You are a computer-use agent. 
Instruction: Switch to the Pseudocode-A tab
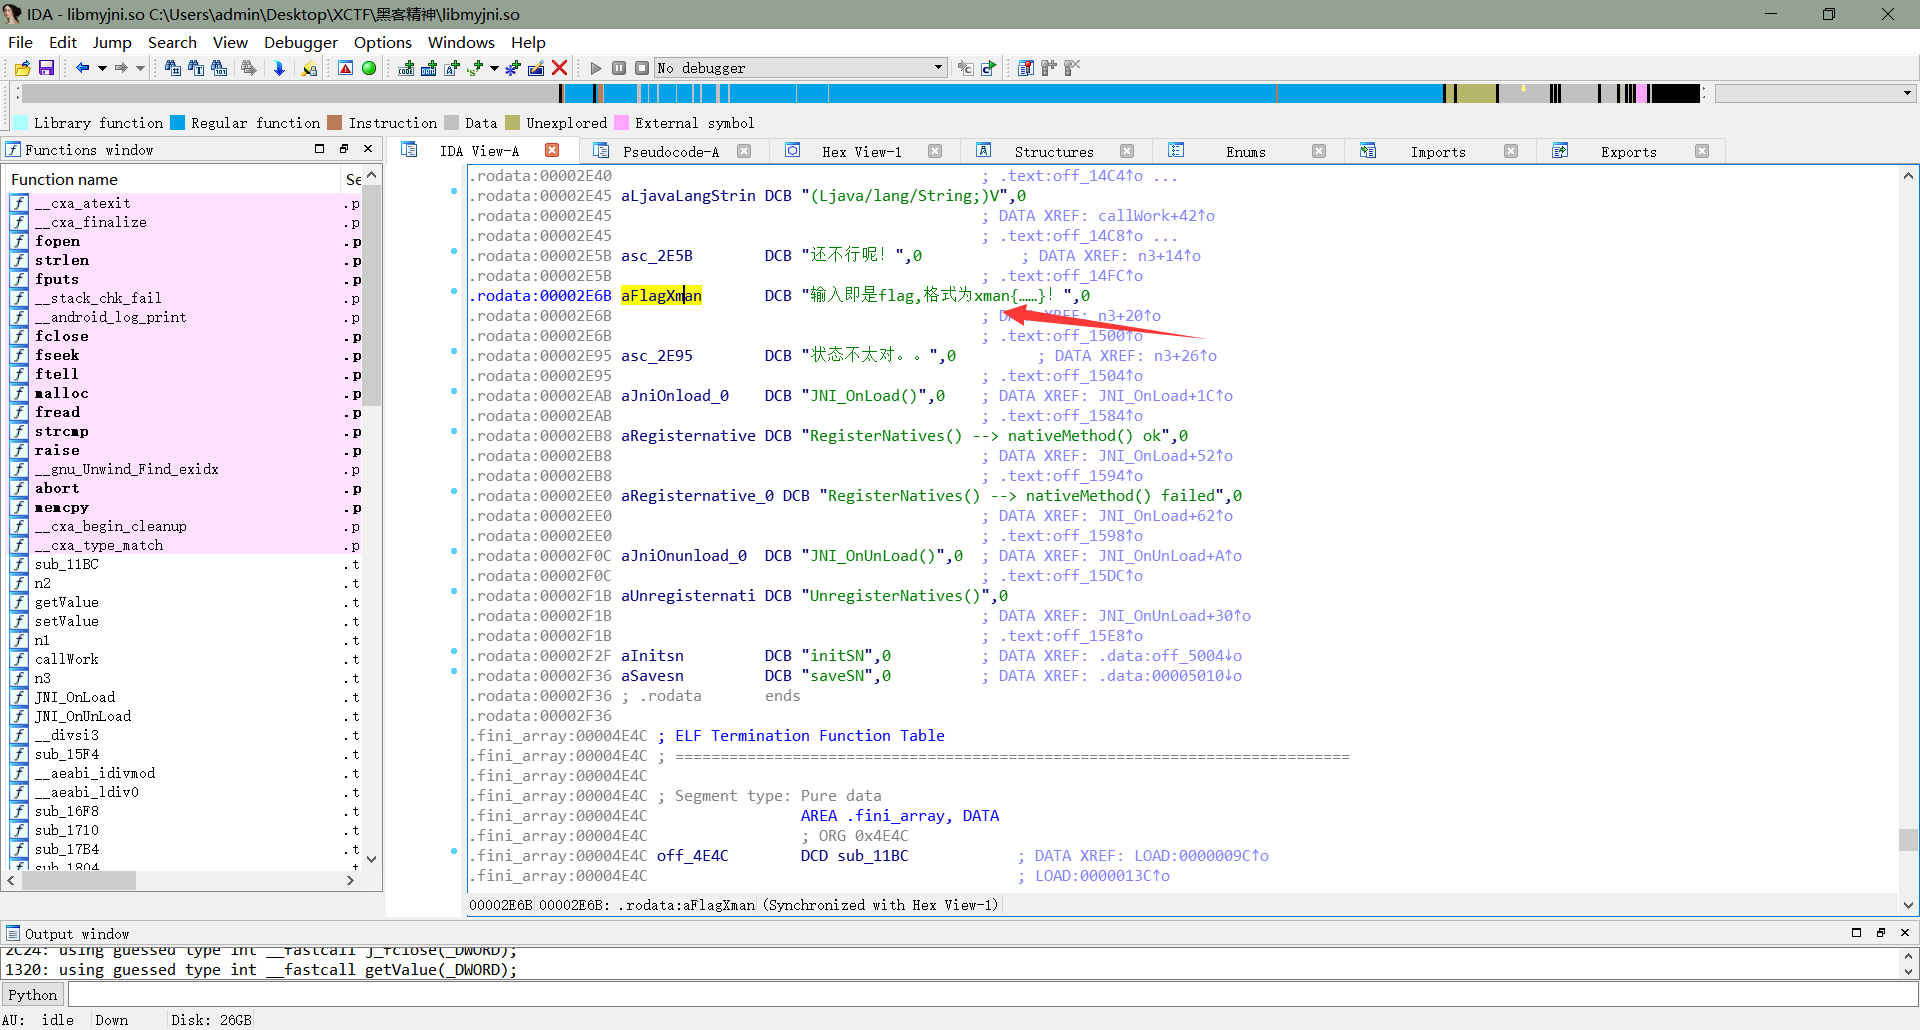670,152
